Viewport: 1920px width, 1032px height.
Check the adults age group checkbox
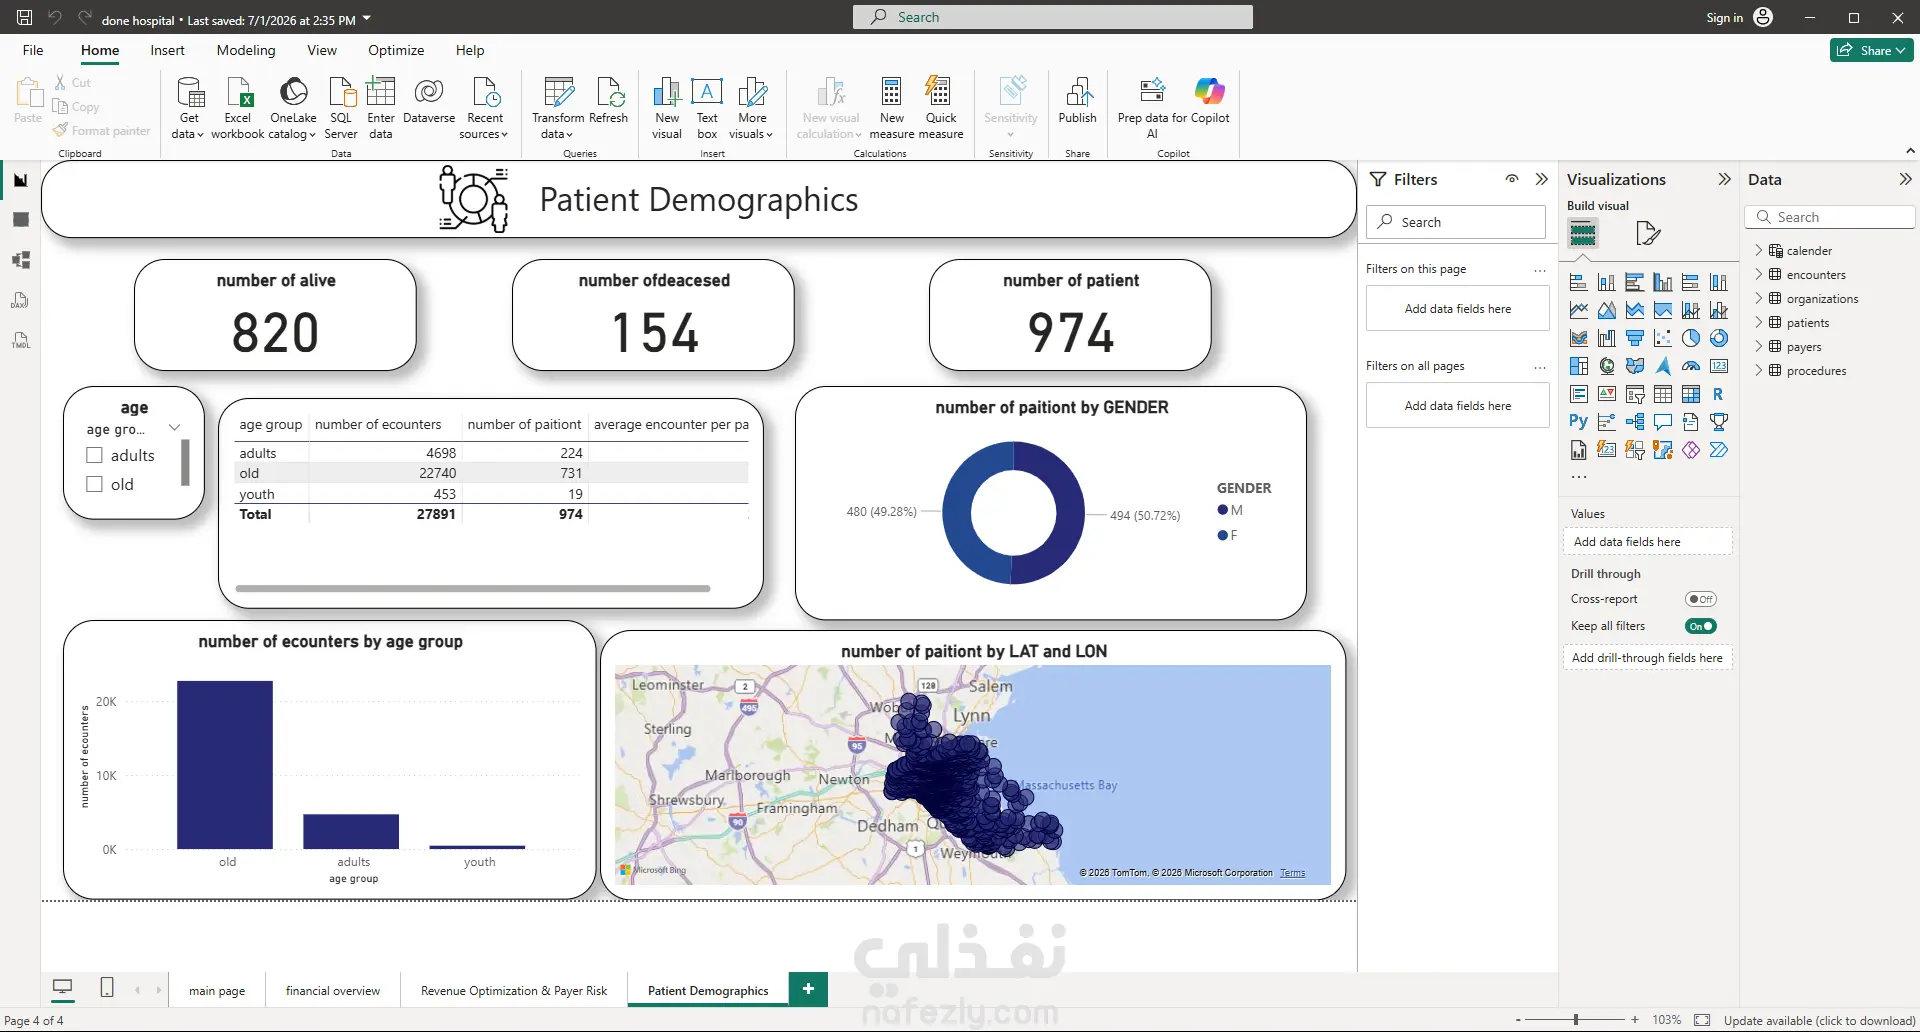click(95, 455)
